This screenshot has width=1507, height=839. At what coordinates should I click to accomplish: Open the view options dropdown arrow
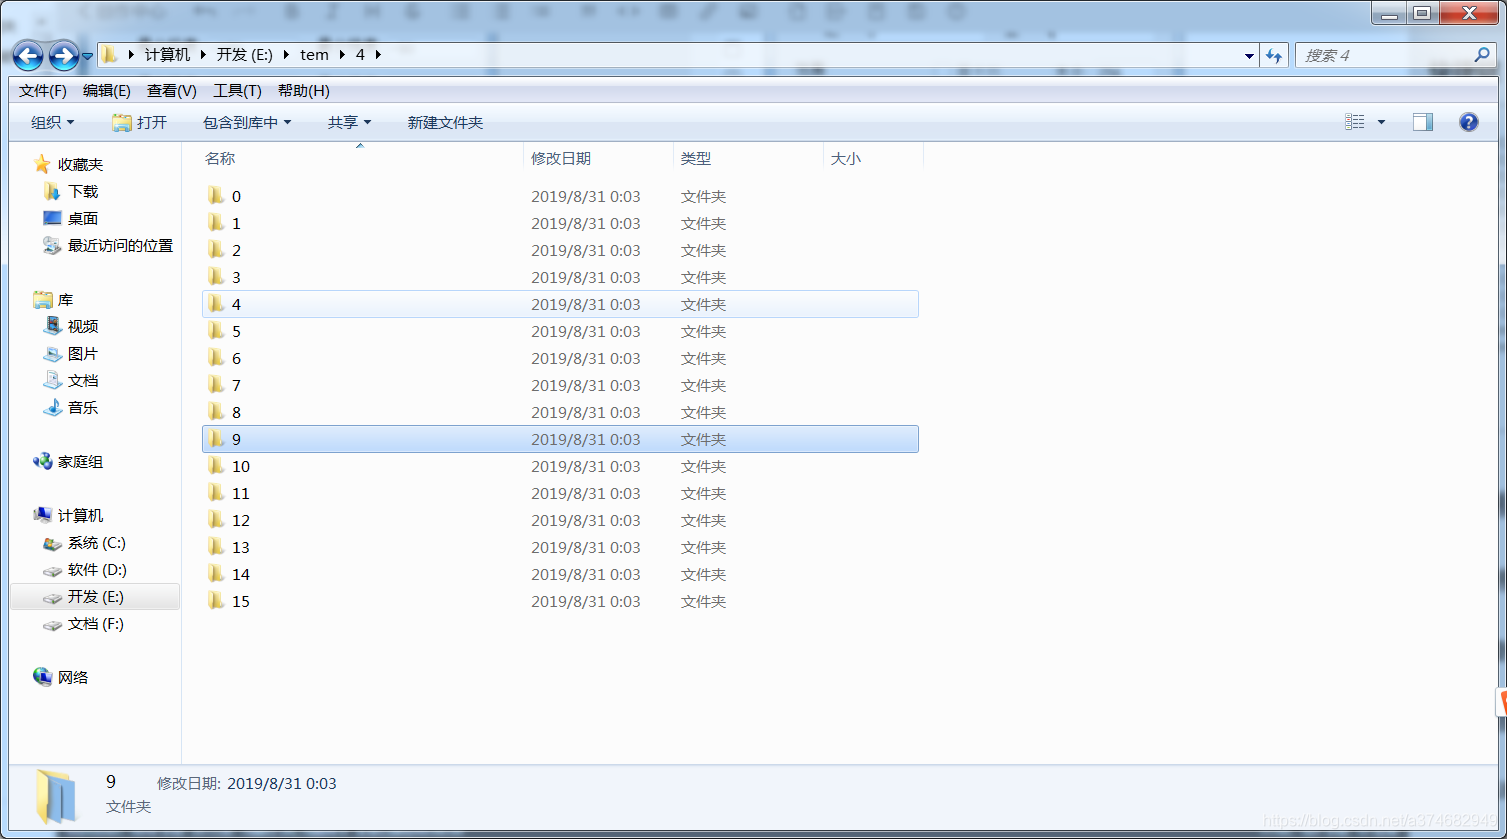[1381, 122]
